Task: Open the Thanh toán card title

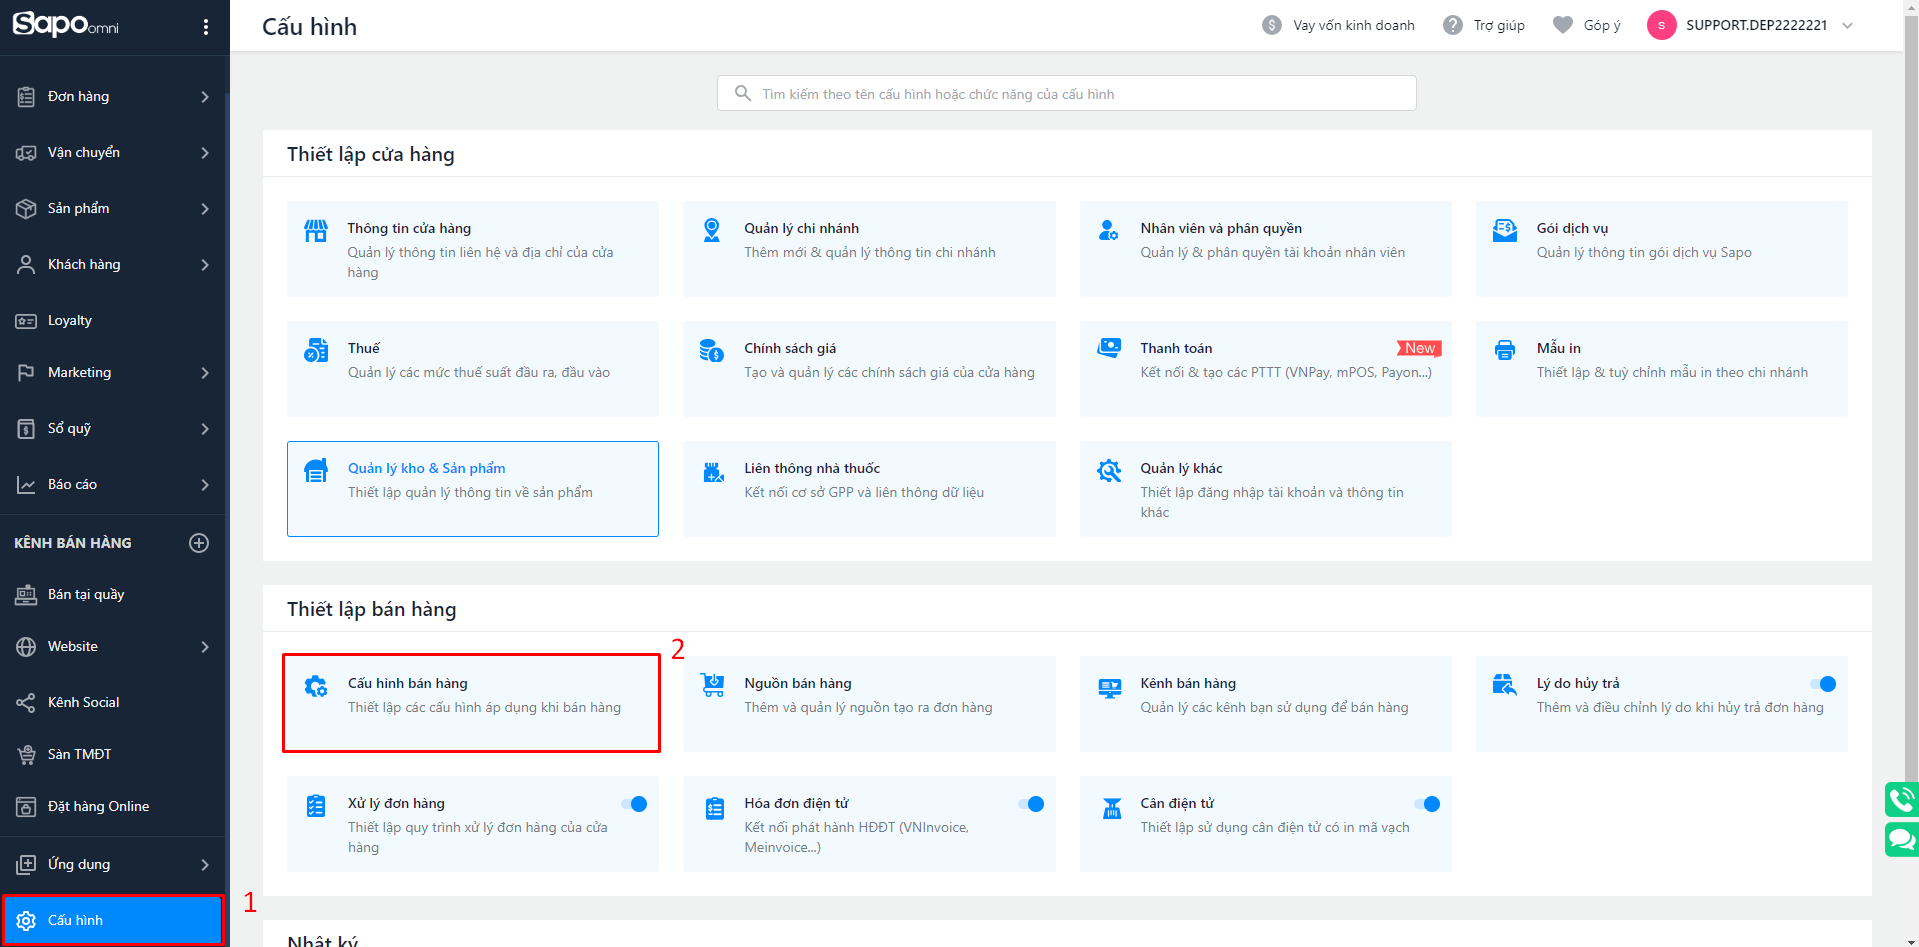Action: pos(1176,348)
